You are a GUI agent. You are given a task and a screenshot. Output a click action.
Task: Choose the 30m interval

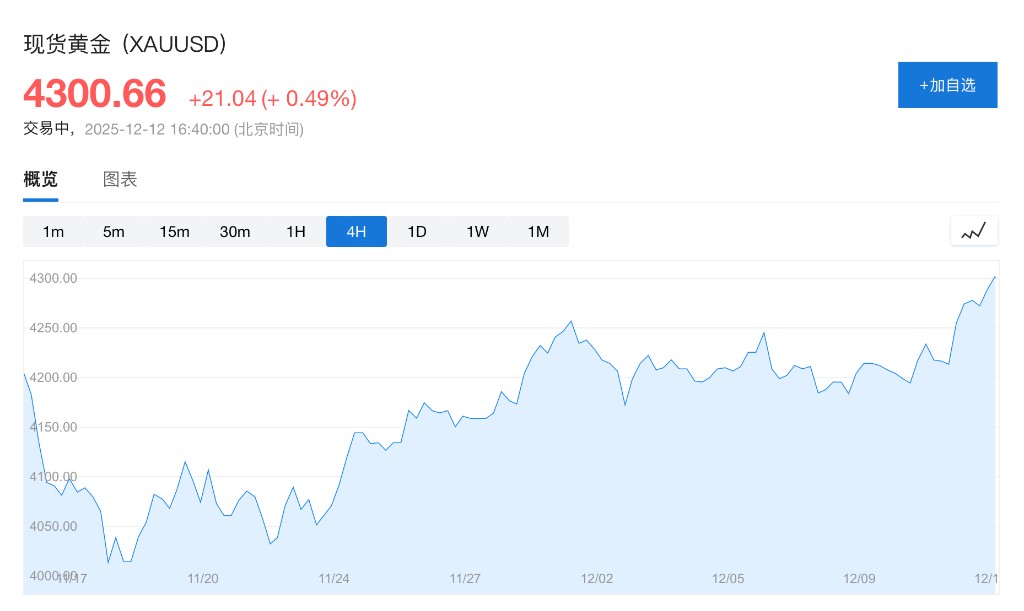coord(235,232)
